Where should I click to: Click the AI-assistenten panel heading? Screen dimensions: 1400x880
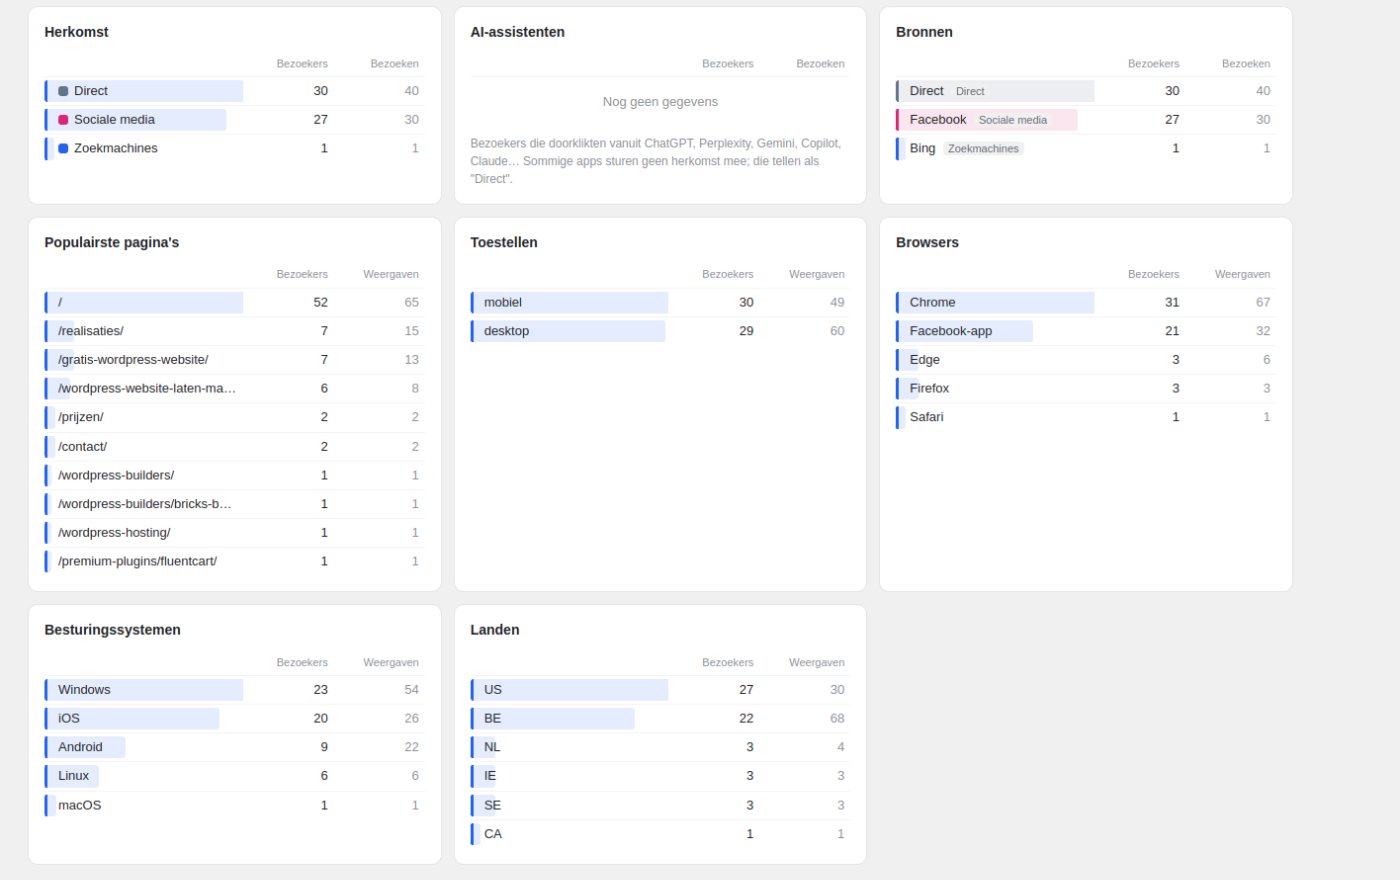pos(518,32)
